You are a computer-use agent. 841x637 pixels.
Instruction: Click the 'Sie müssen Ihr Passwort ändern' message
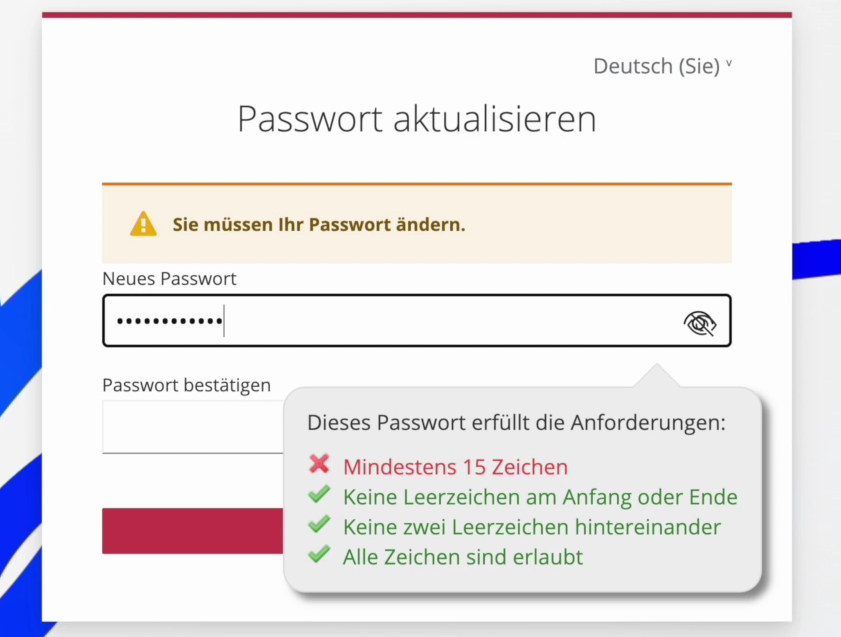[319, 224]
